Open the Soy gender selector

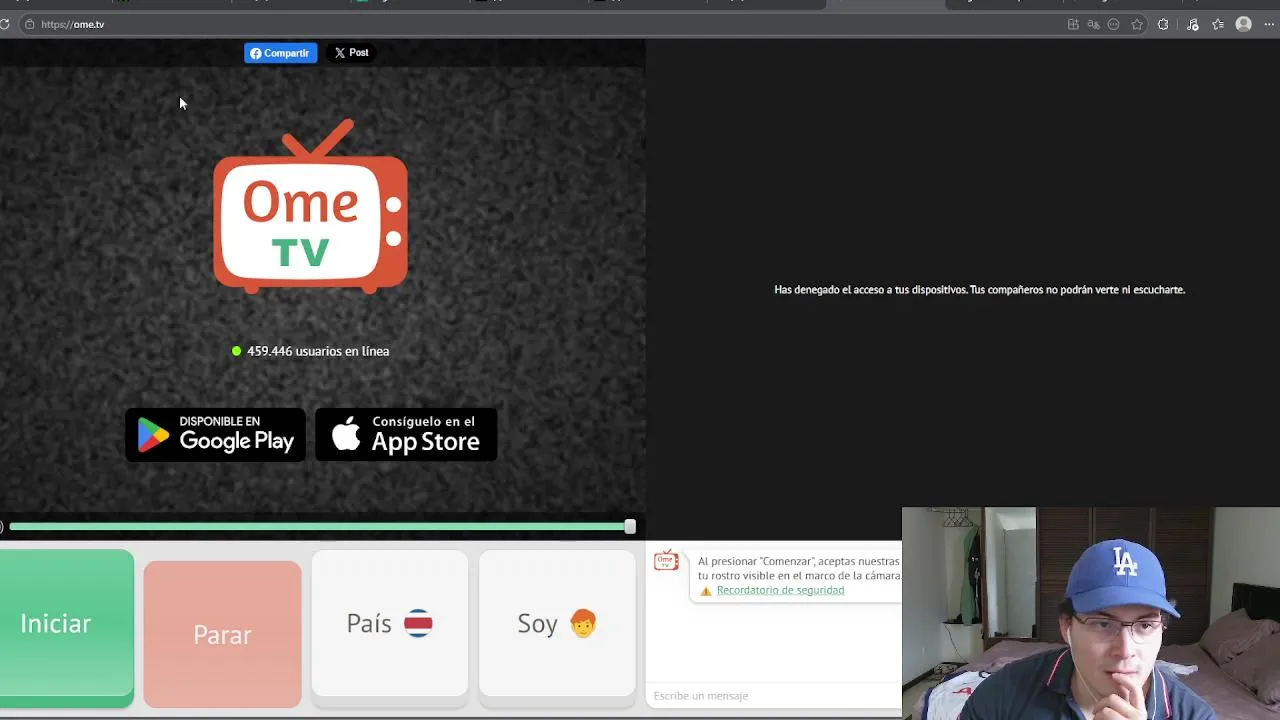point(557,623)
